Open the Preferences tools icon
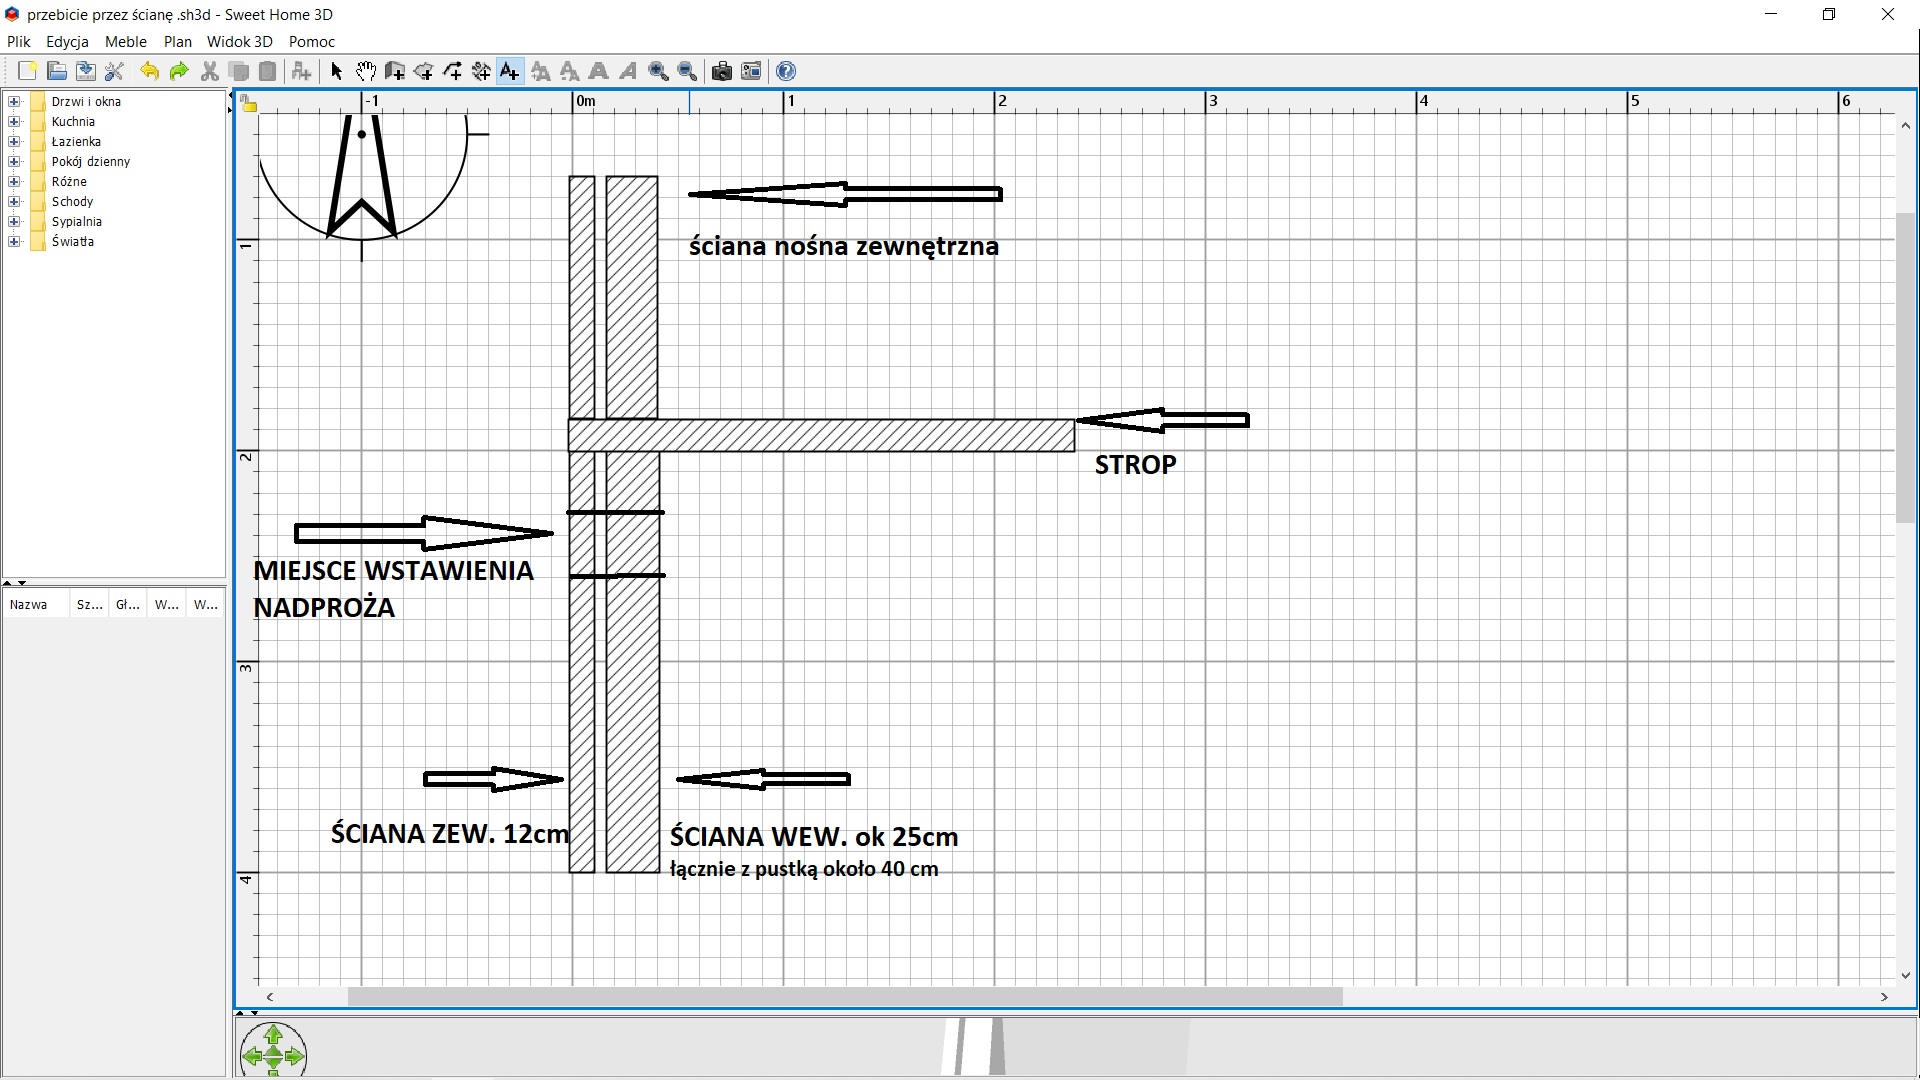1920x1080 pixels. click(x=114, y=71)
